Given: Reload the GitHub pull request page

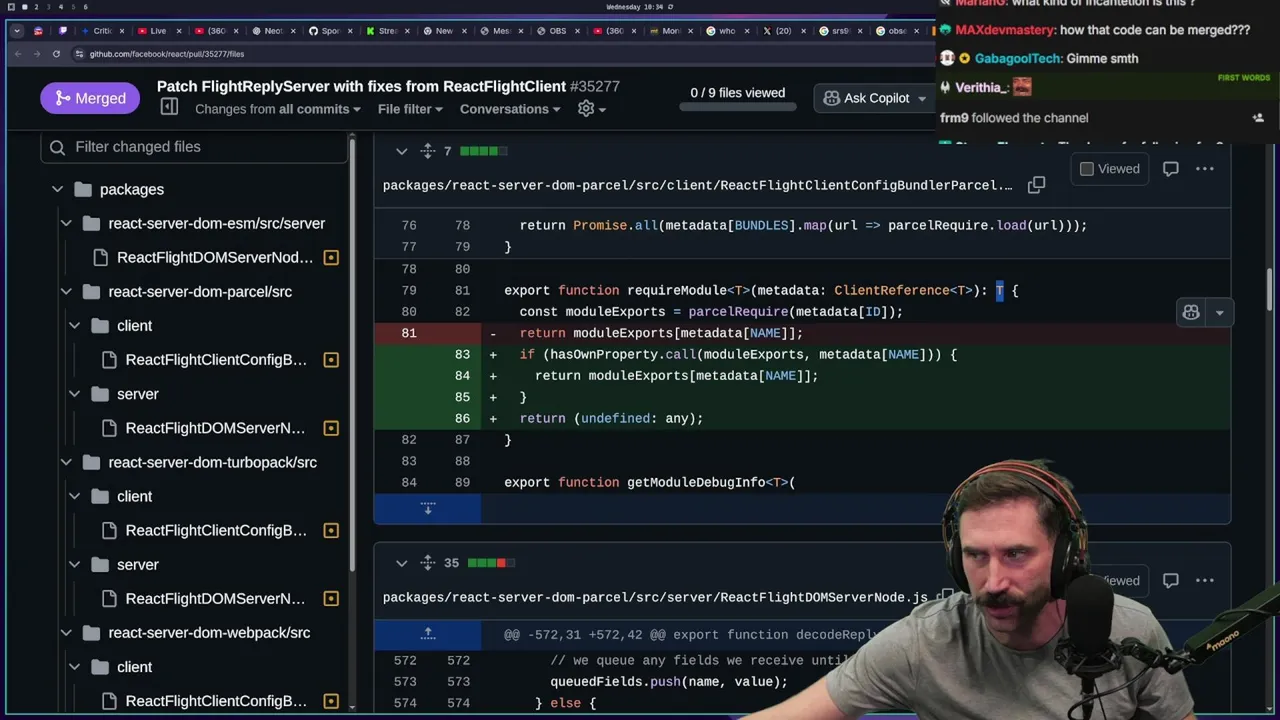Looking at the screenshot, I should (56, 54).
